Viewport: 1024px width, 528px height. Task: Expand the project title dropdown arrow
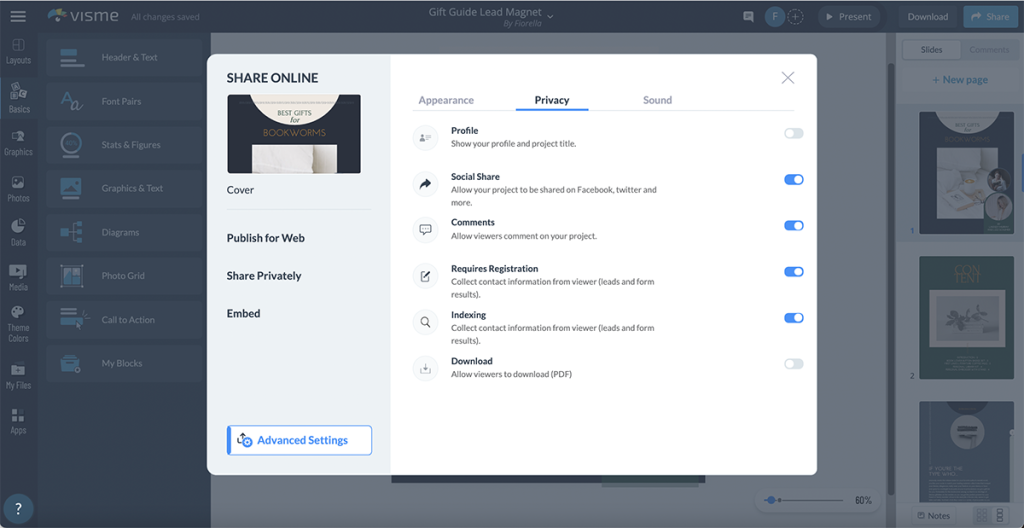(550, 16)
